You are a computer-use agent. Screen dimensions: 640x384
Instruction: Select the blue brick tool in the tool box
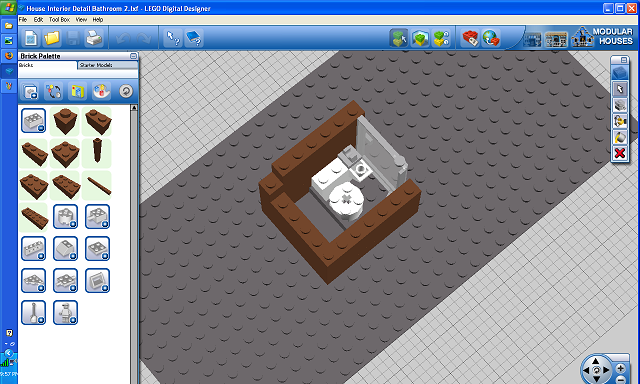click(x=620, y=73)
